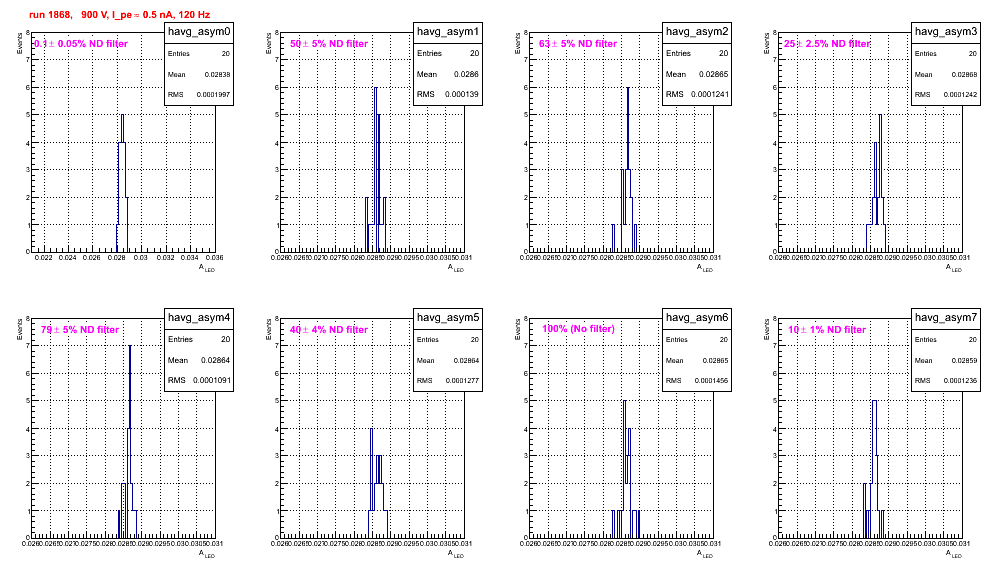Click Mean value 0.02864 in havg_asym5

coord(466,360)
